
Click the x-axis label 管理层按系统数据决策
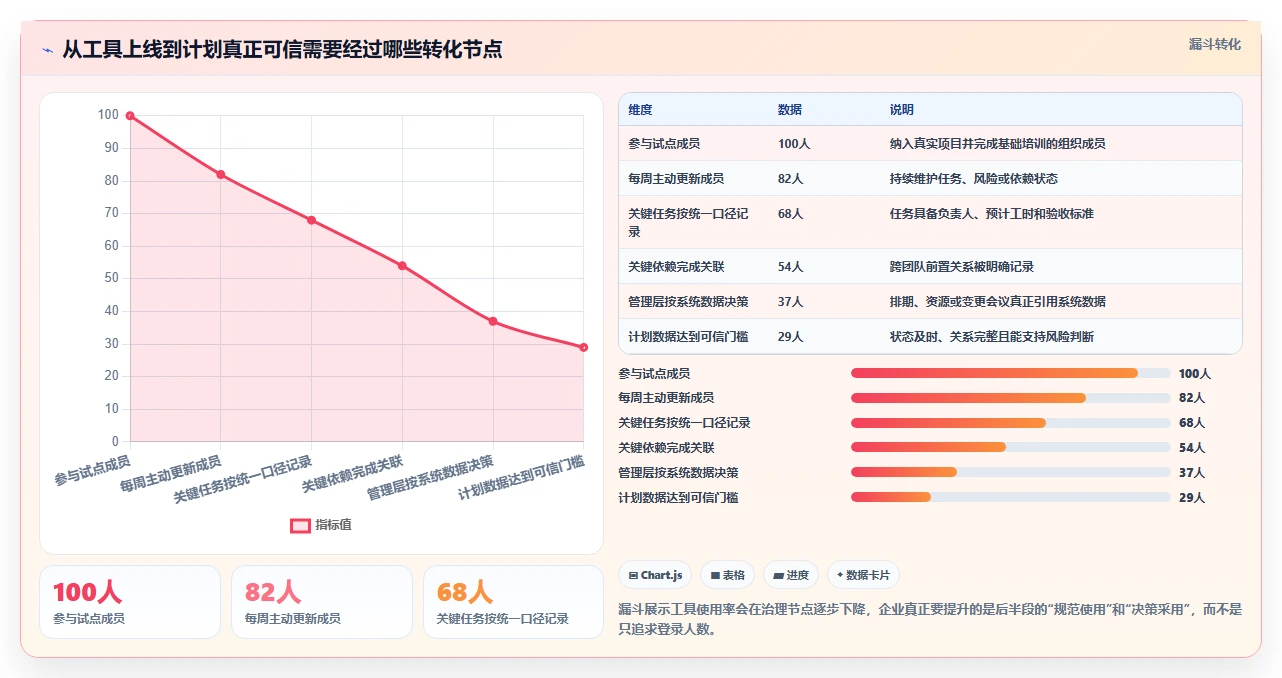pyautogui.click(x=430, y=478)
